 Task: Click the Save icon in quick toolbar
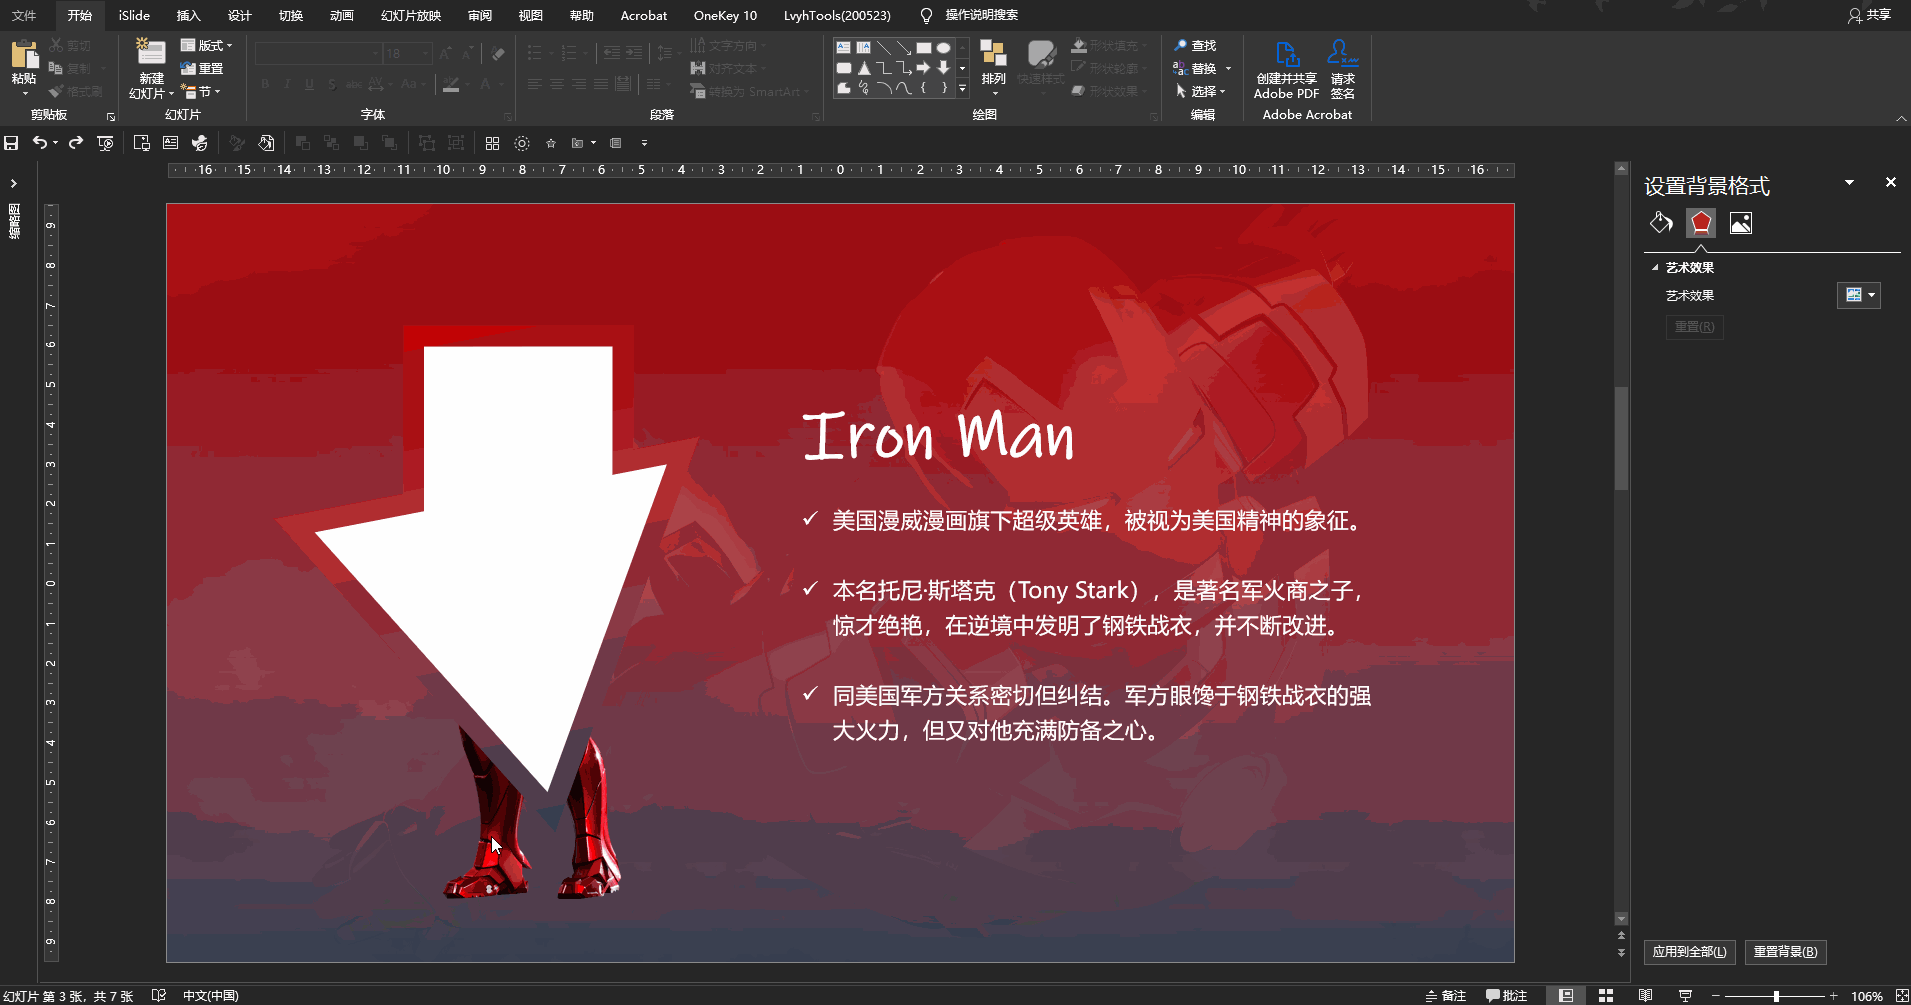coord(11,143)
